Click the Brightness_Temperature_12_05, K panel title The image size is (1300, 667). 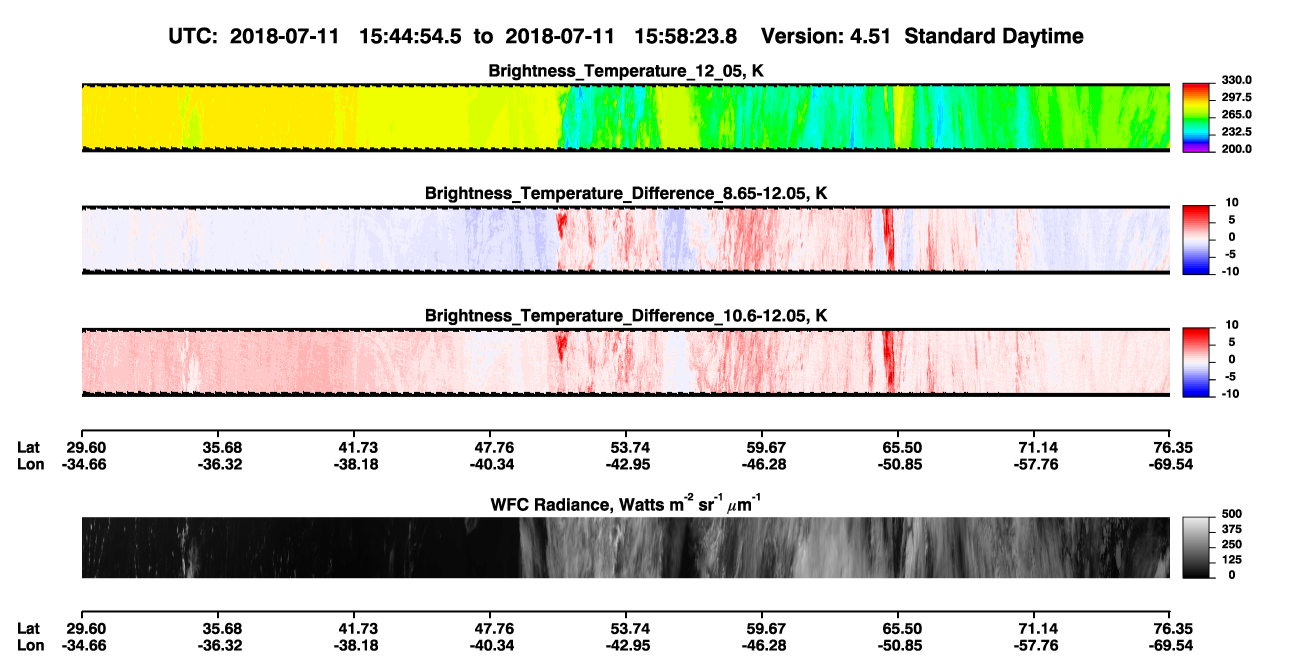(626, 71)
